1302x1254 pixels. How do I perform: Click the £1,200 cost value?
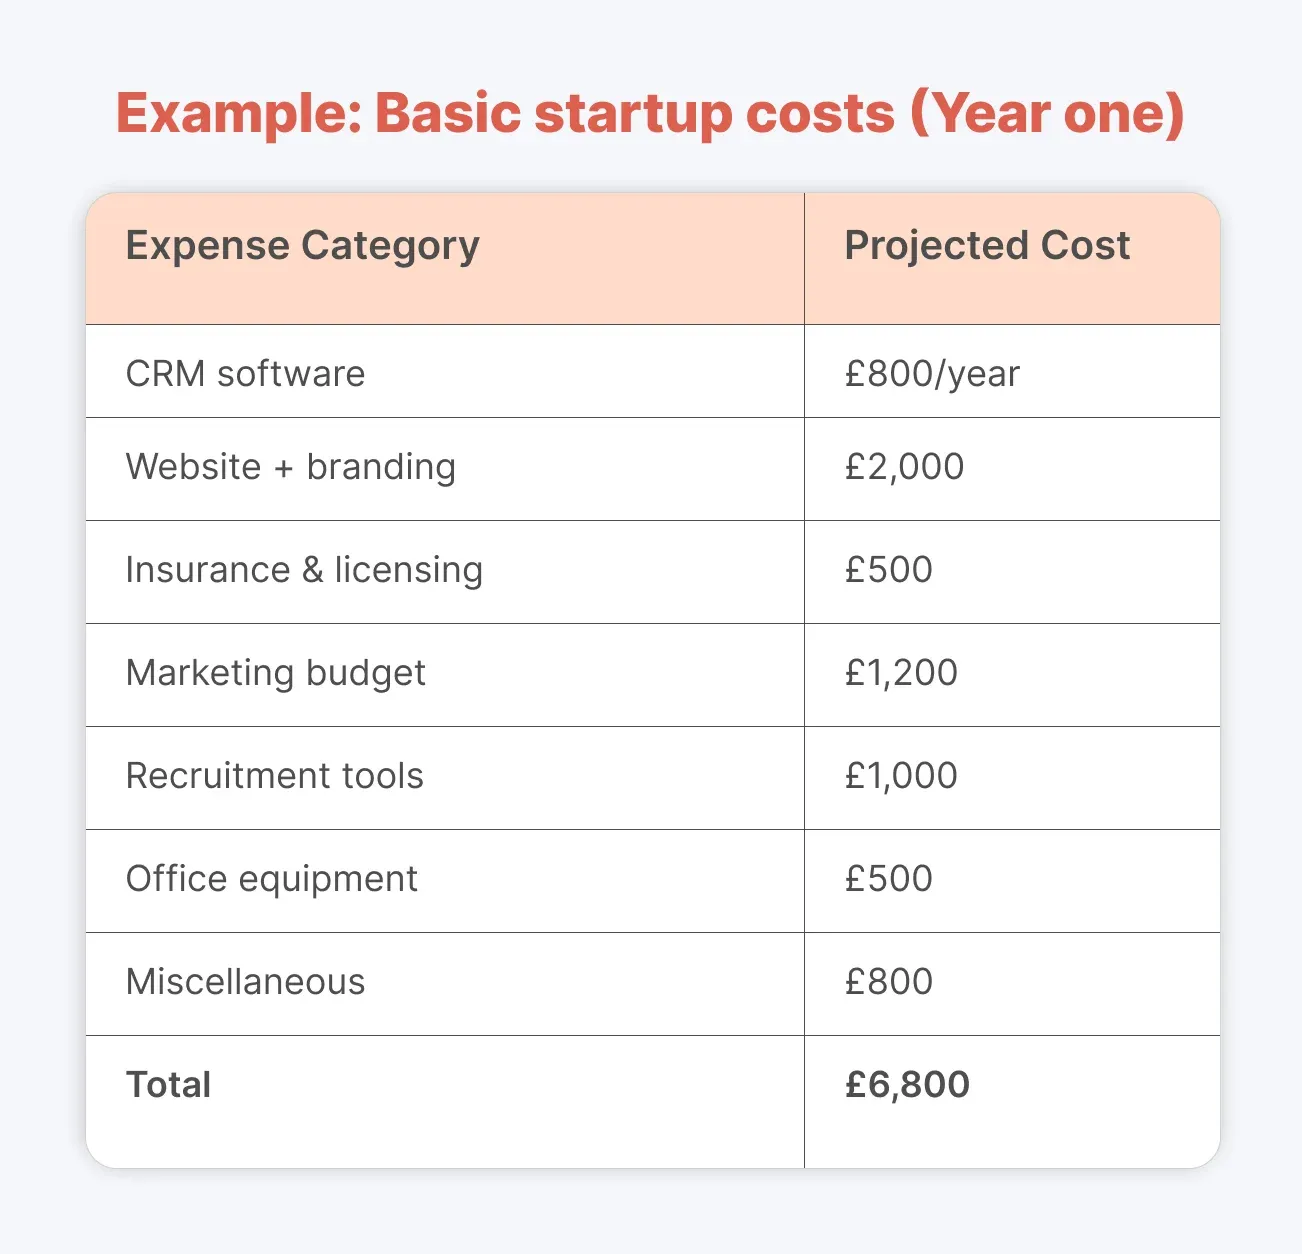coord(901,673)
